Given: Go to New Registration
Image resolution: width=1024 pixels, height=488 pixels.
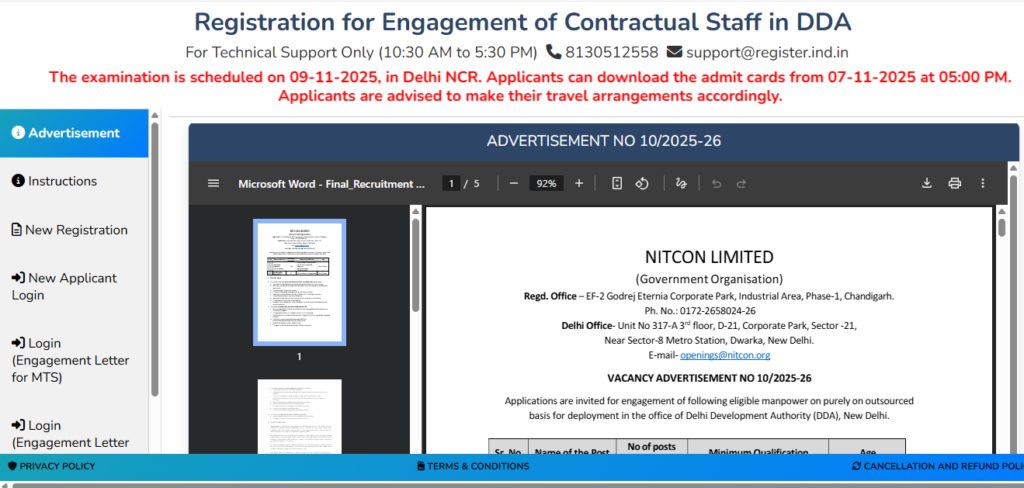Looking at the screenshot, I should pos(74,230).
